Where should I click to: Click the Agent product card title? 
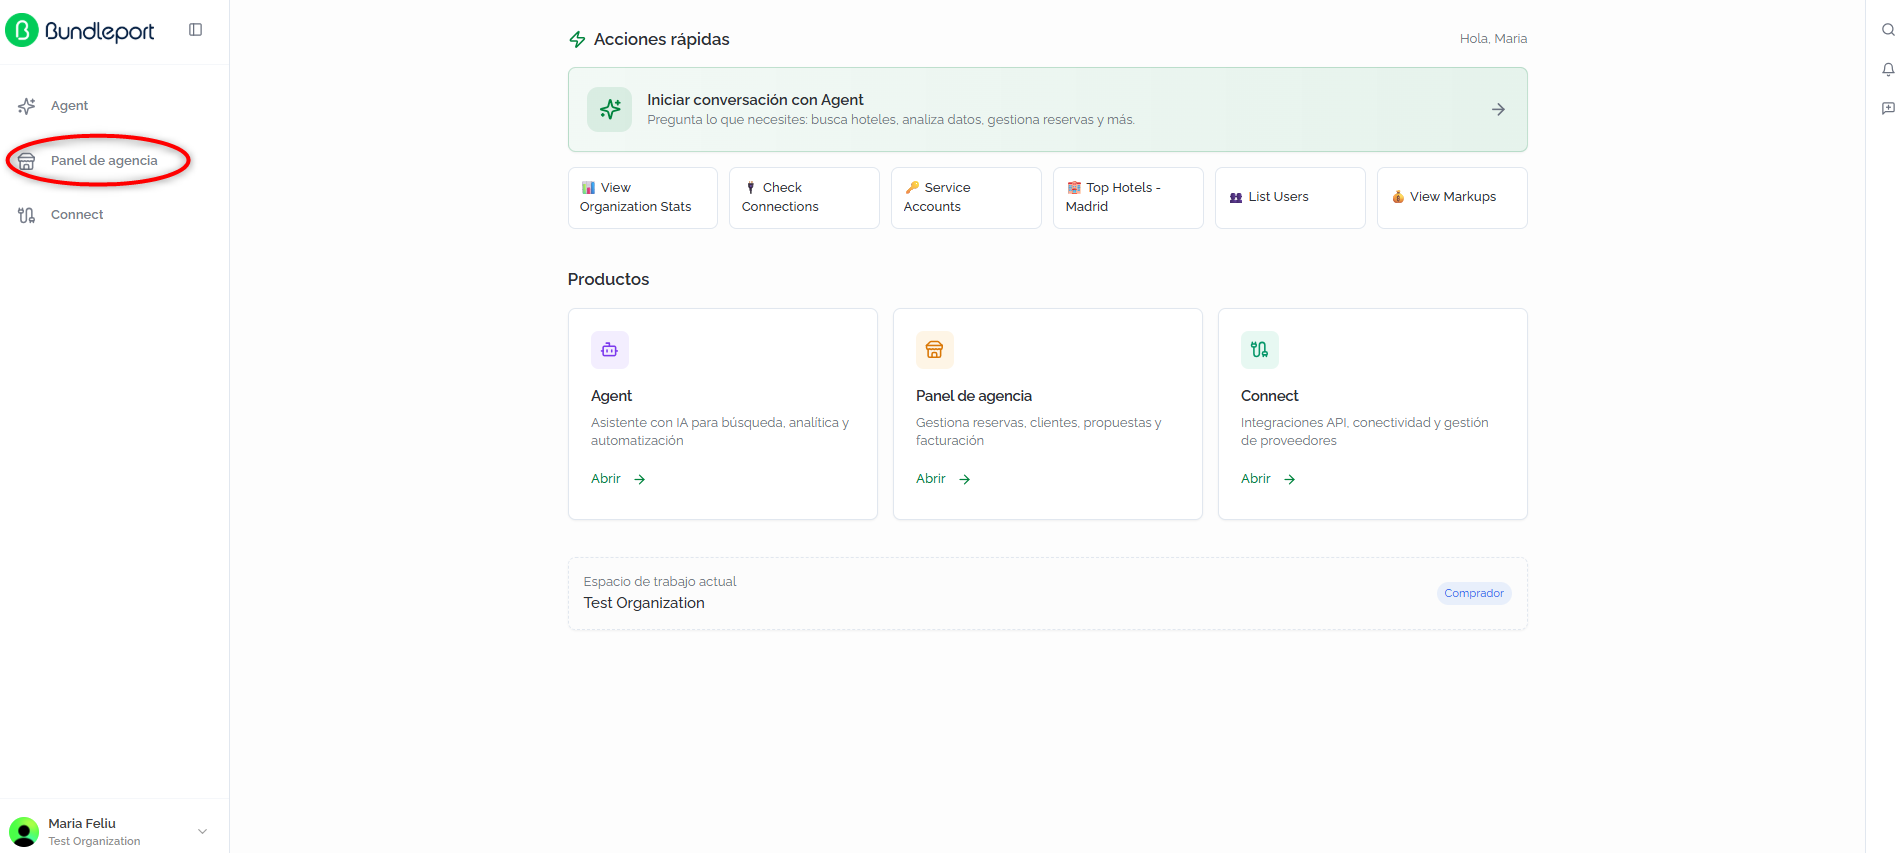[611, 396]
